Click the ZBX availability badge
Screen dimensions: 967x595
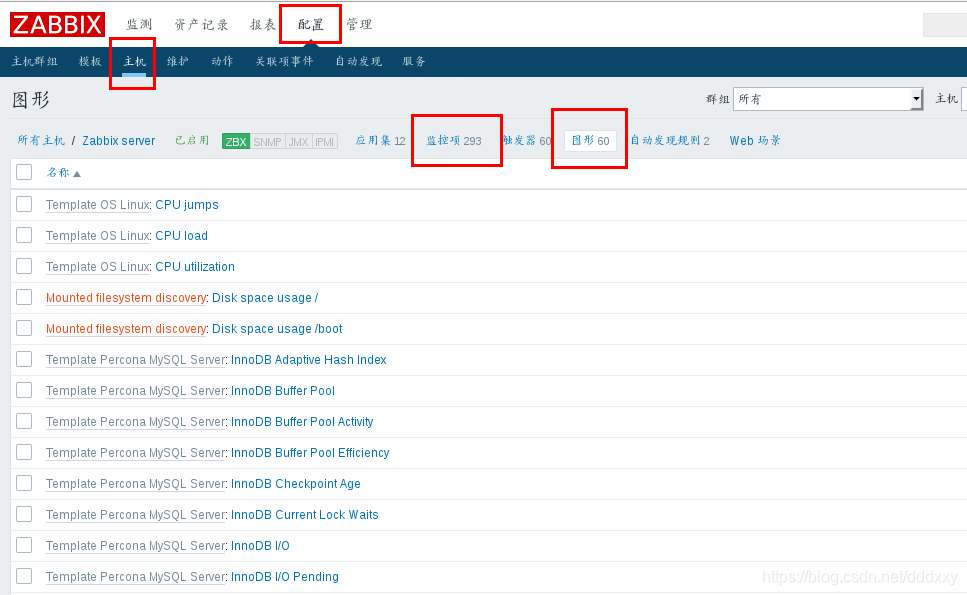point(236,141)
